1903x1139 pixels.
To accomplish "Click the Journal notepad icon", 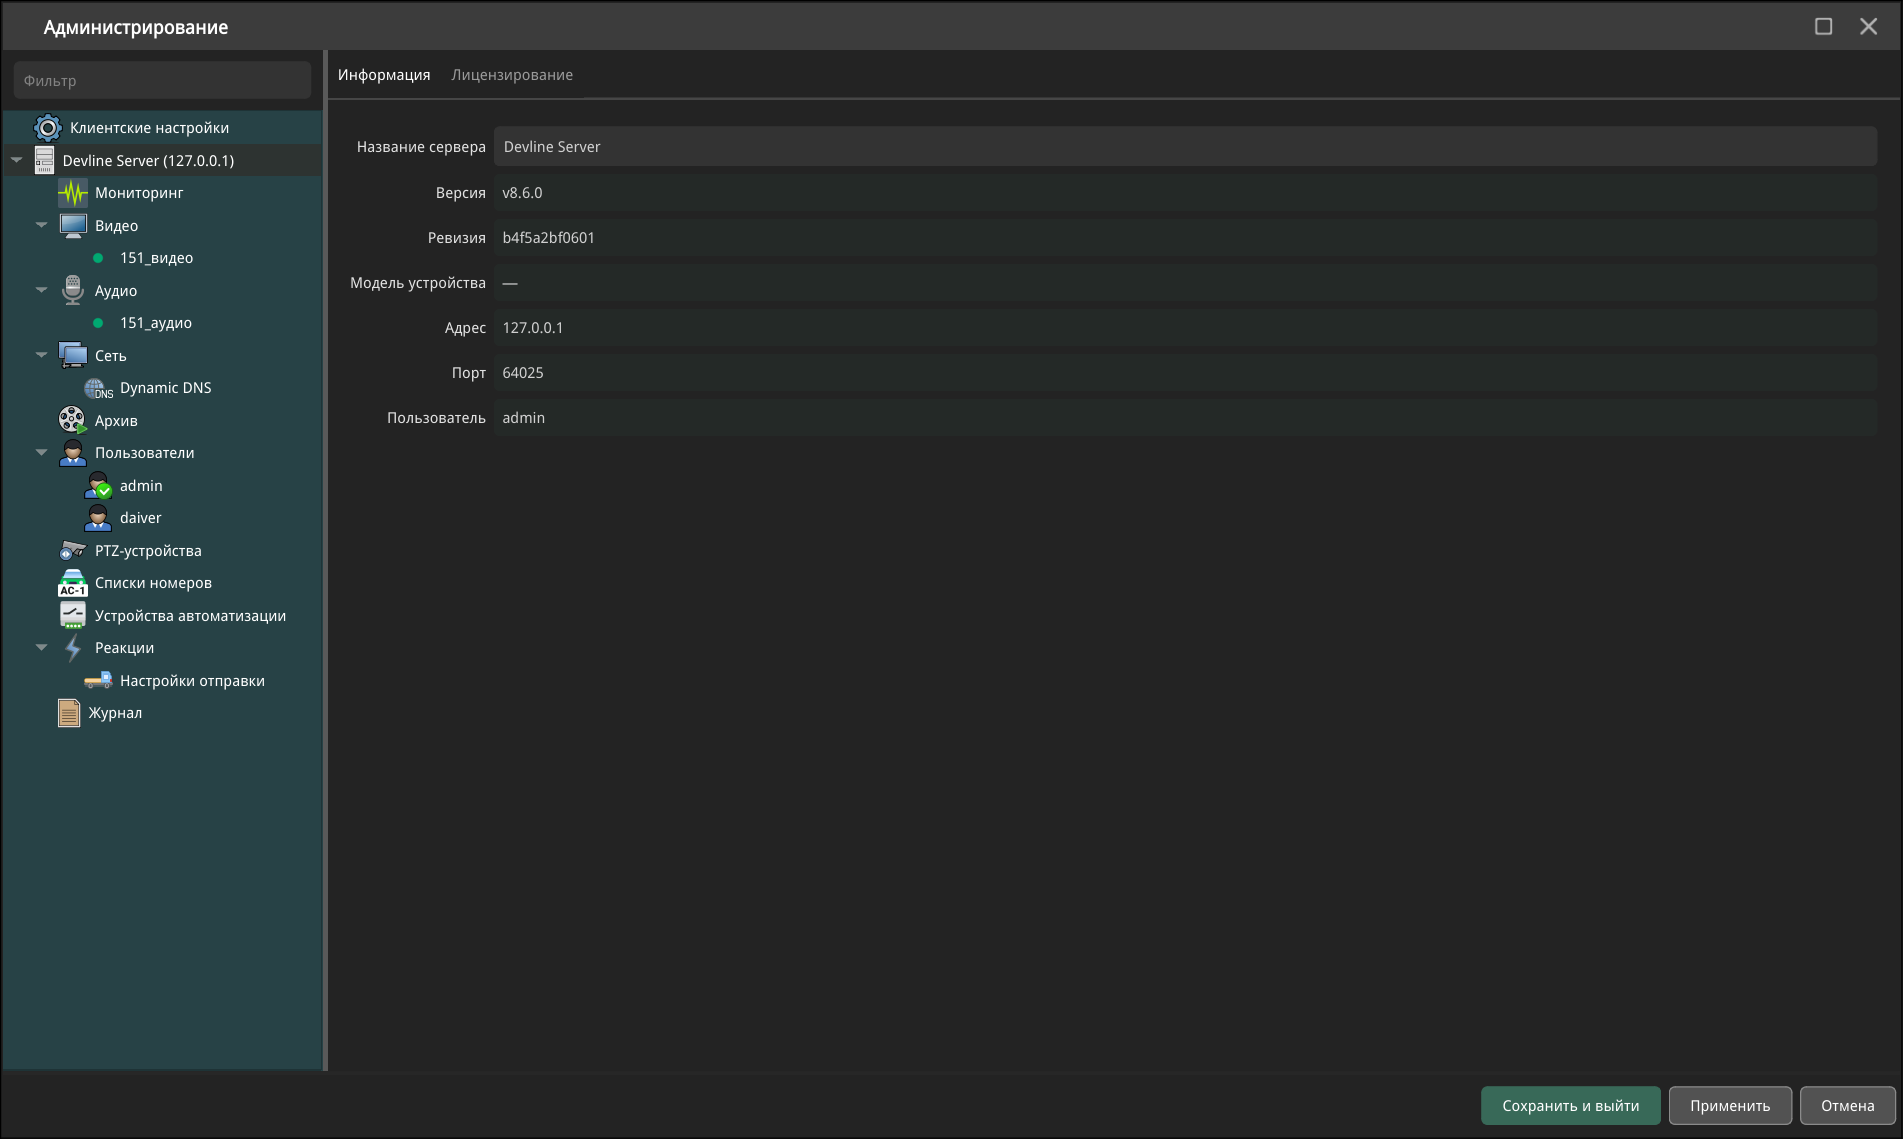I will (x=69, y=713).
